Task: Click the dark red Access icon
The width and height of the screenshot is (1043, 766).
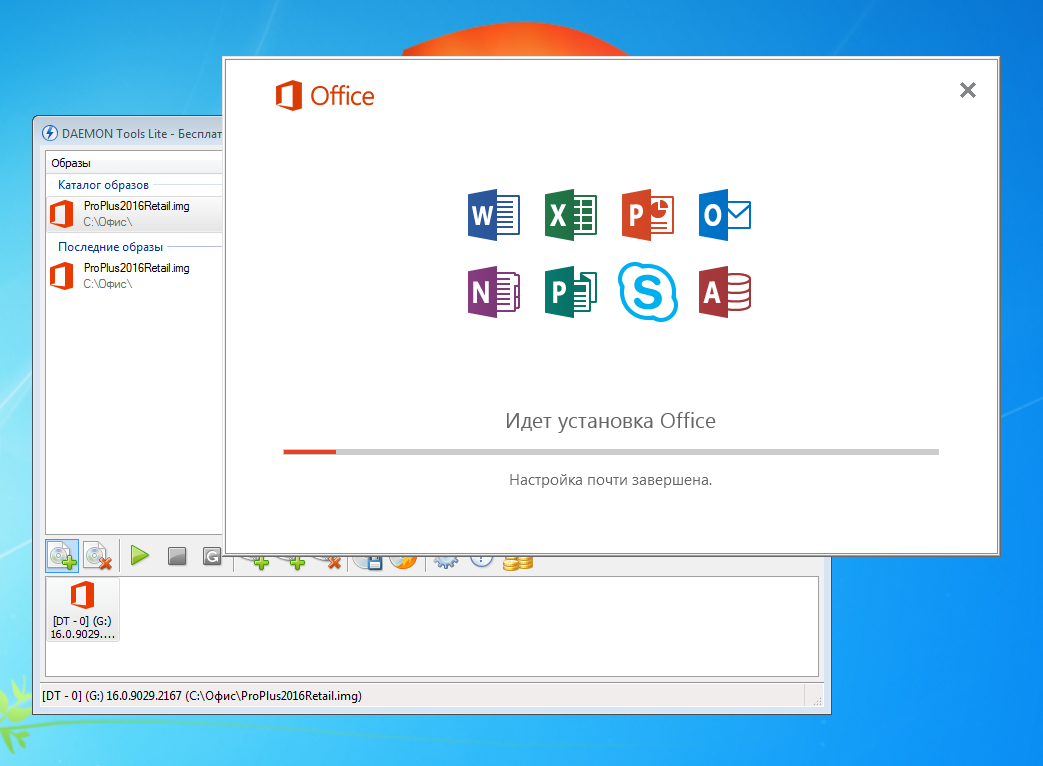Action: 725,292
